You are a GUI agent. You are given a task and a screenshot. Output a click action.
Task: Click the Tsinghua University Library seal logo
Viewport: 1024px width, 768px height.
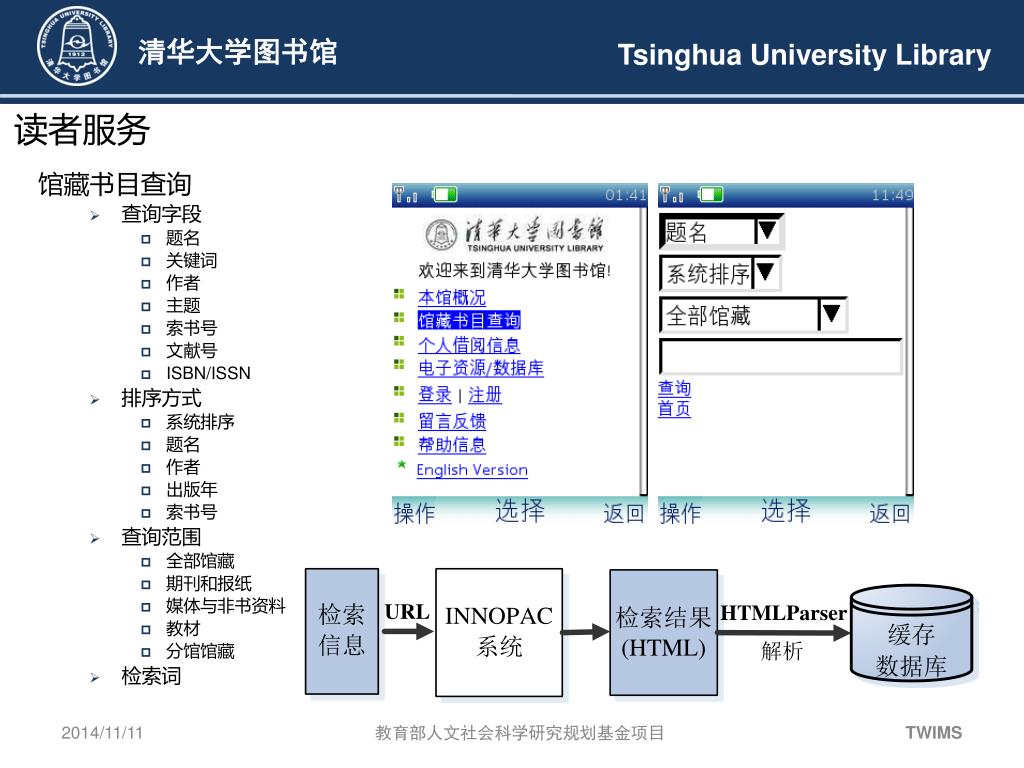77,46
